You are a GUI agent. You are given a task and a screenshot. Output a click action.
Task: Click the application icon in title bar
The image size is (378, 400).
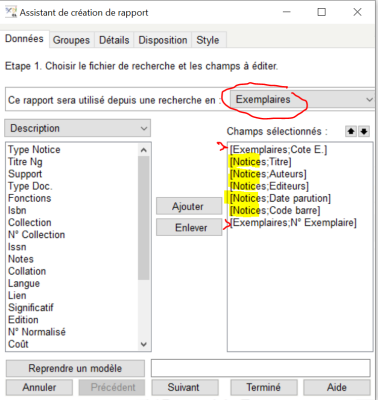click(11, 12)
